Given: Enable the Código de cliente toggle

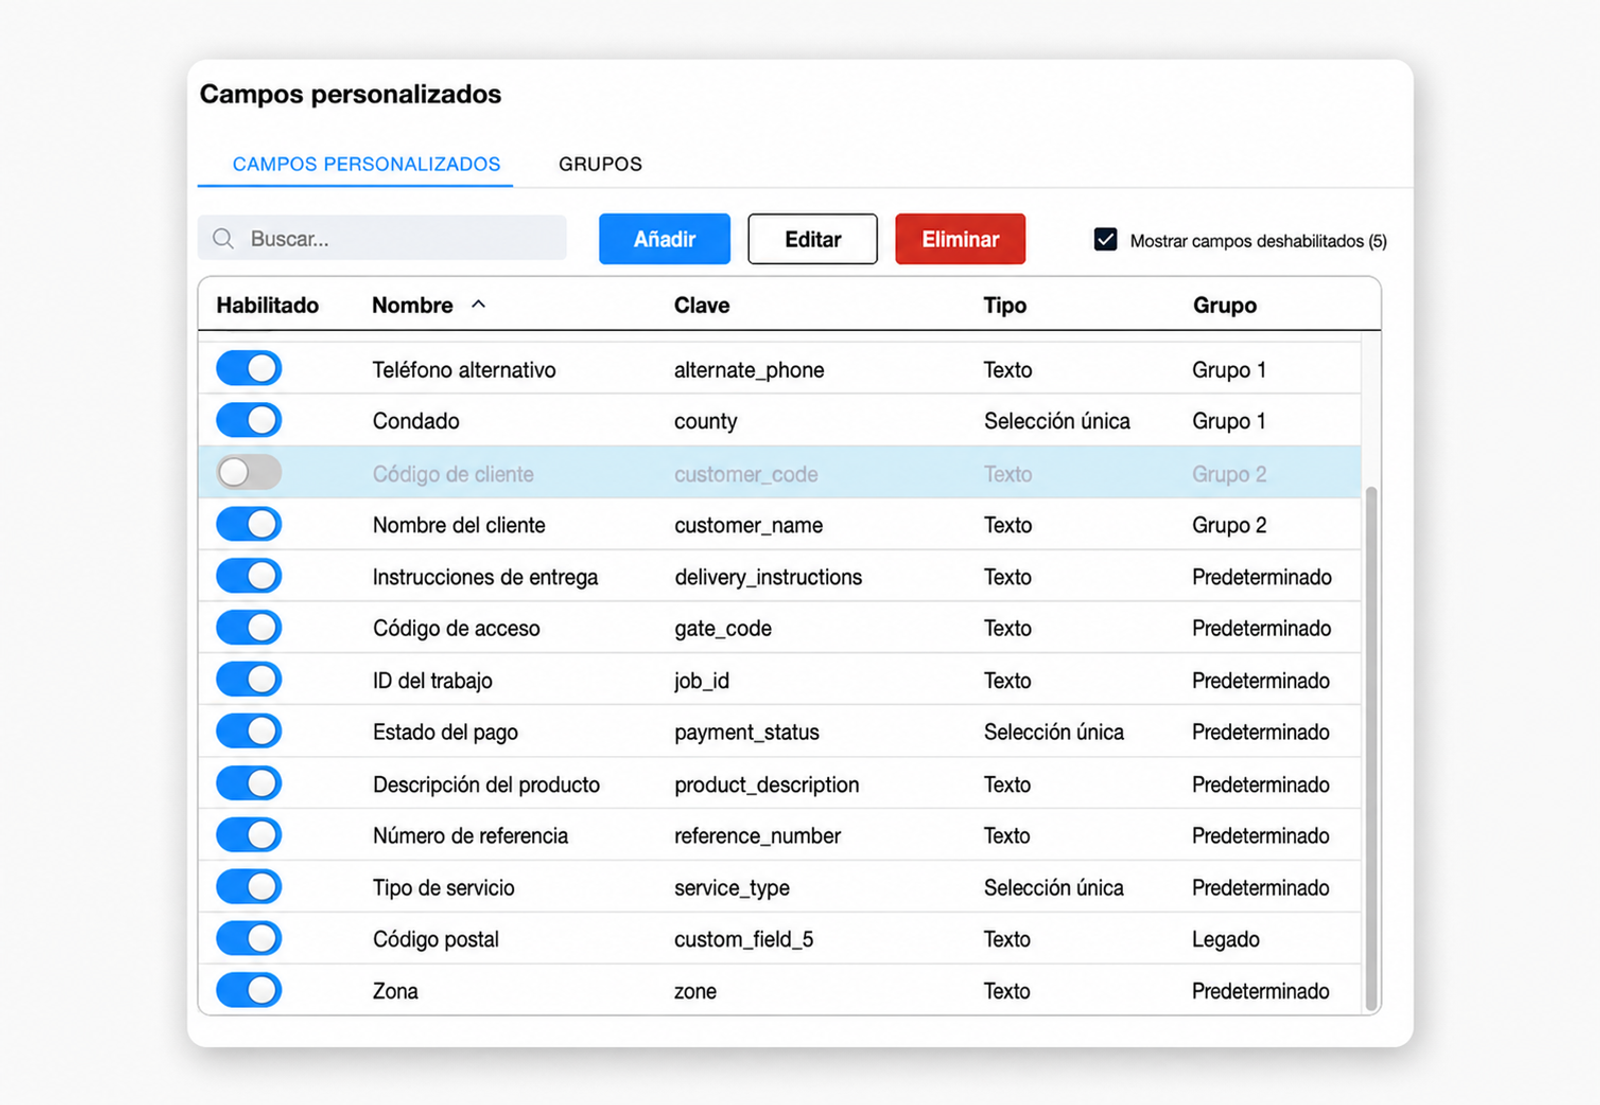Looking at the screenshot, I should pyautogui.click(x=249, y=472).
